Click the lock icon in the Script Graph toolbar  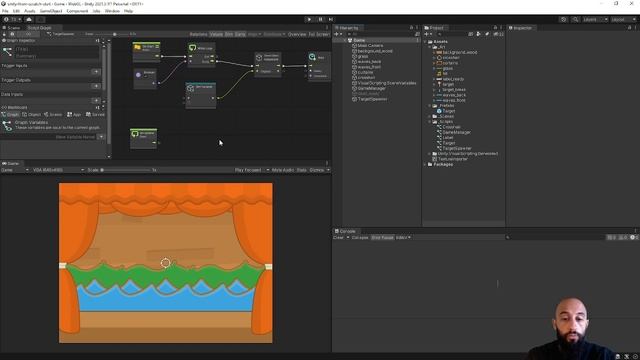[4, 34]
